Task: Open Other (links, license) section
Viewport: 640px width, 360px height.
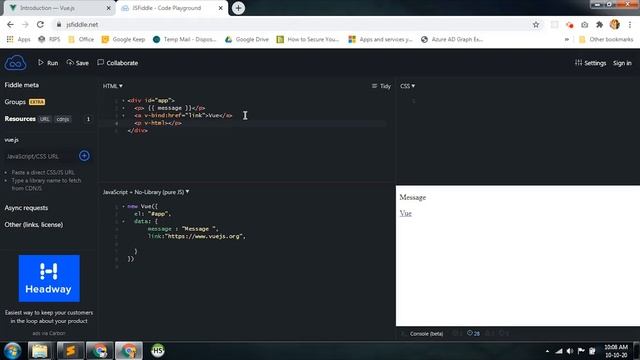Action: point(34,224)
